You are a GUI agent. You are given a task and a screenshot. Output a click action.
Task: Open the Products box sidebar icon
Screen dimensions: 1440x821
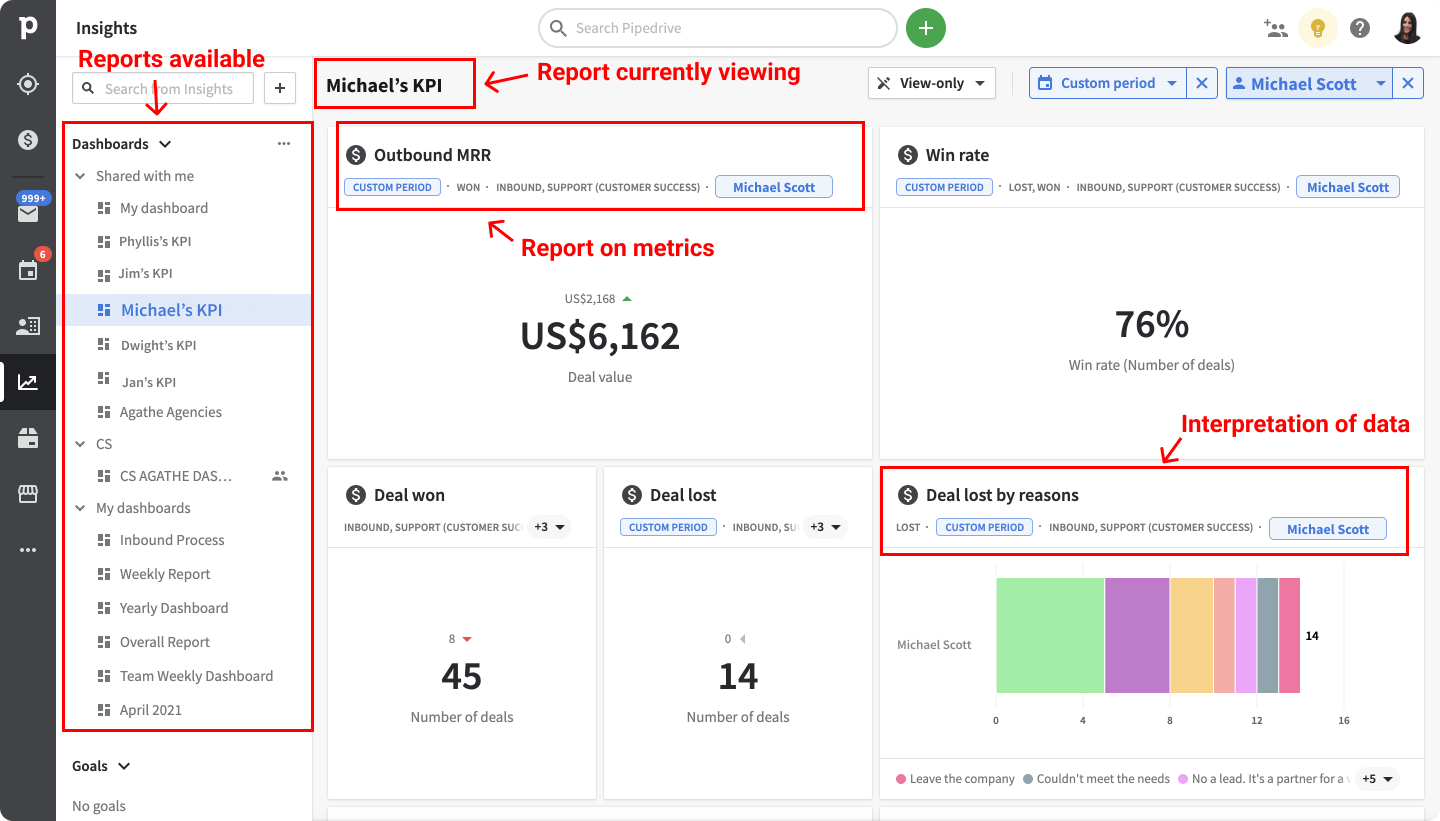[28, 438]
